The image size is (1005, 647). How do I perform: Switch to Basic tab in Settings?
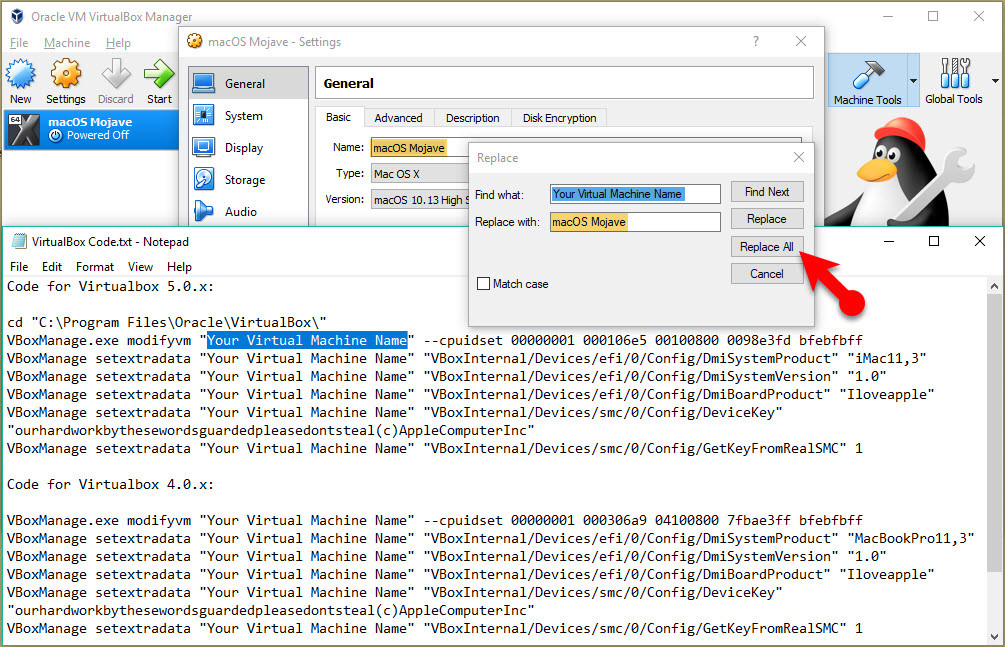click(338, 117)
